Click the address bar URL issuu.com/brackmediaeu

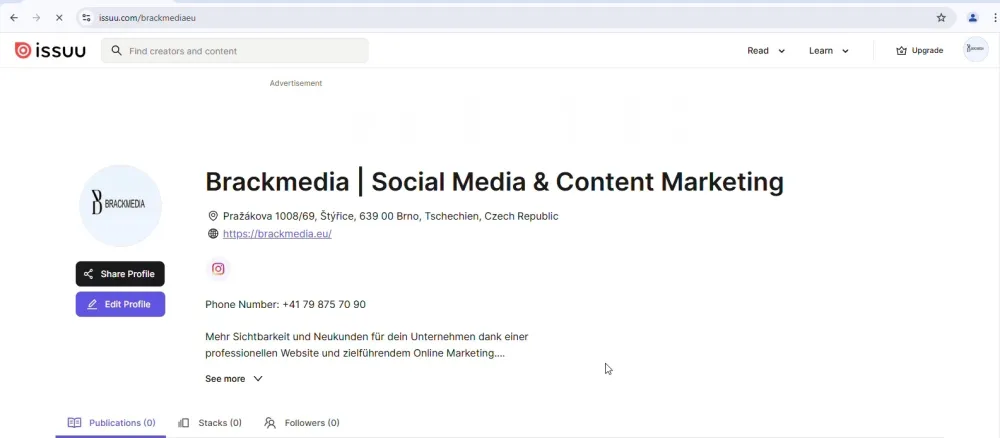coord(147,18)
